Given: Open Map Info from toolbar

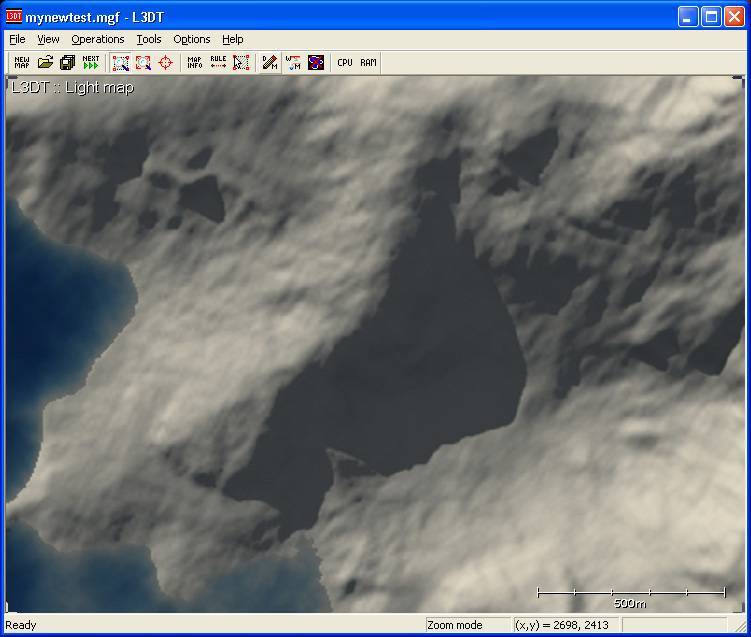Looking at the screenshot, I should (195, 62).
